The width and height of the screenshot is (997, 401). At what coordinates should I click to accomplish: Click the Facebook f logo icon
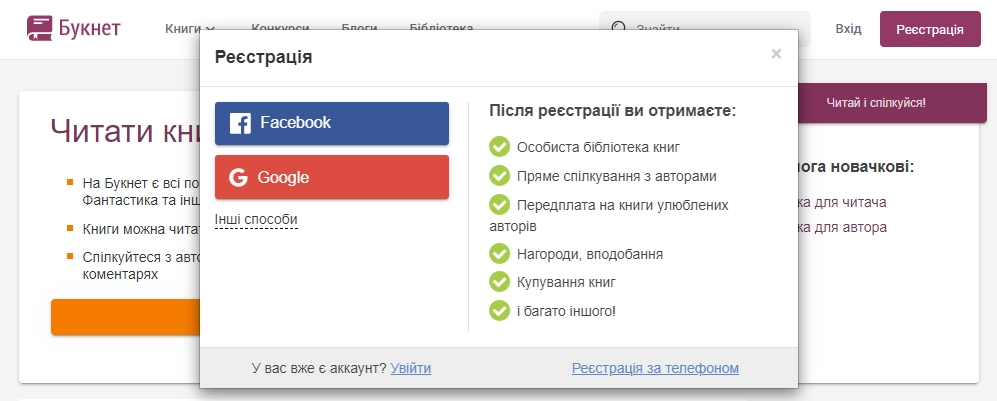click(240, 123)
